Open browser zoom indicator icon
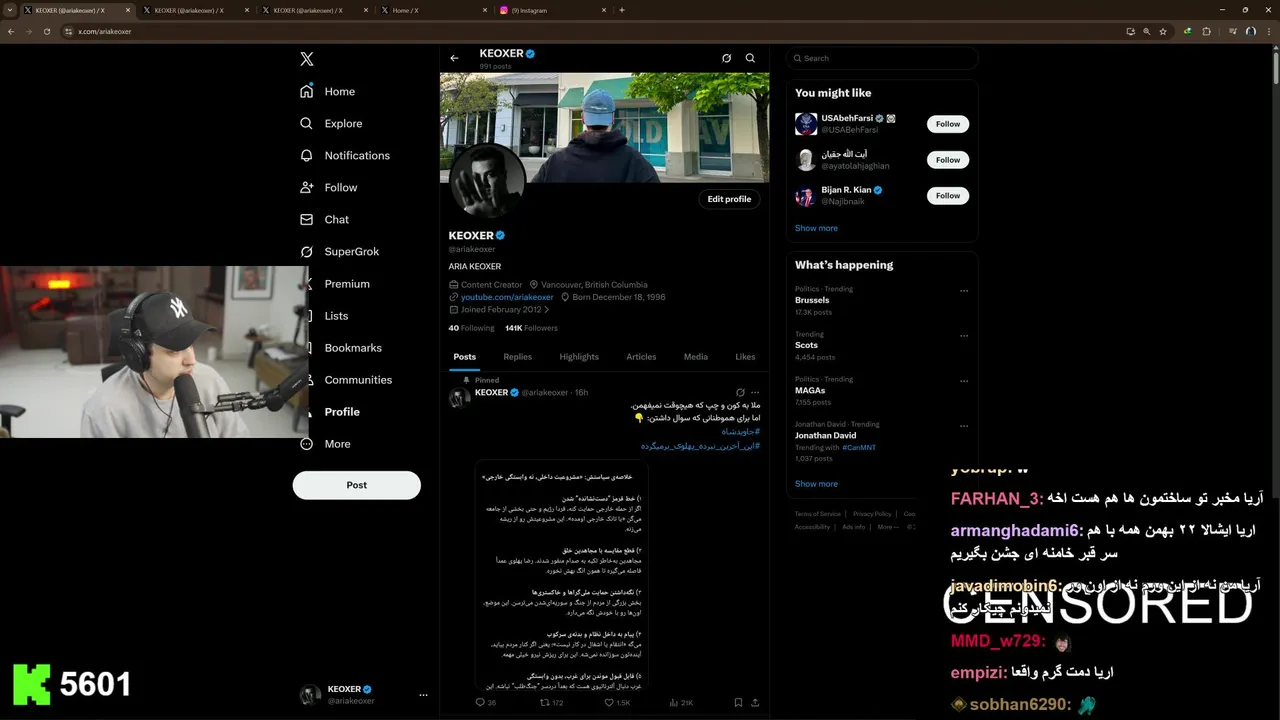Viewport: 1280px width, 720px height. [1146, 31]
